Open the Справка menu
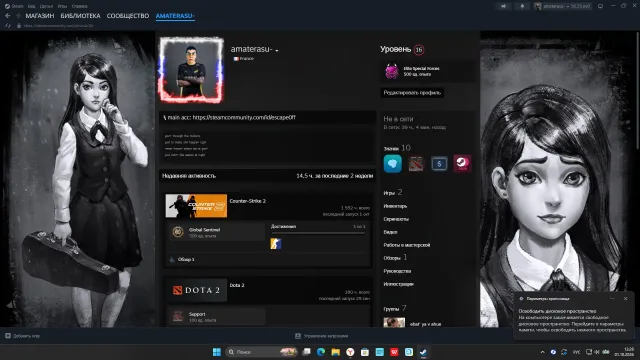640x360 pixels. coord(80,6)
